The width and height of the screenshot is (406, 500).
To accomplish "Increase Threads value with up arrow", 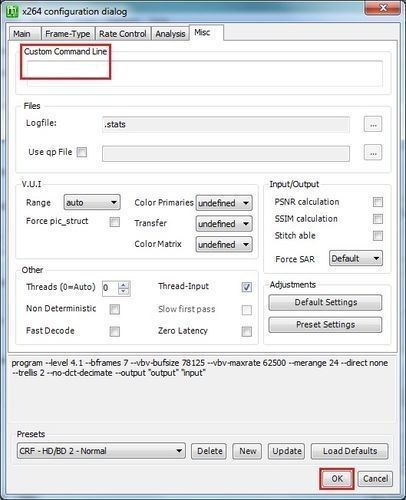I will (x=124, y=285).
